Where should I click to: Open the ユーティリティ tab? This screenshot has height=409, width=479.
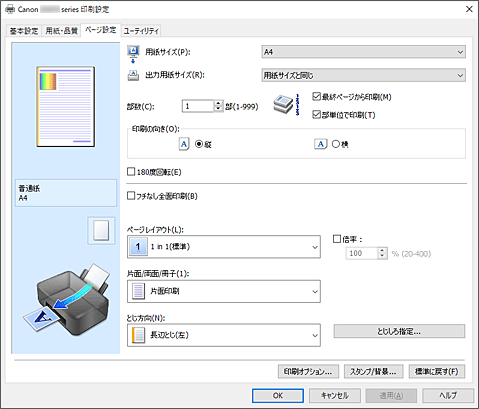pos(141,31)
